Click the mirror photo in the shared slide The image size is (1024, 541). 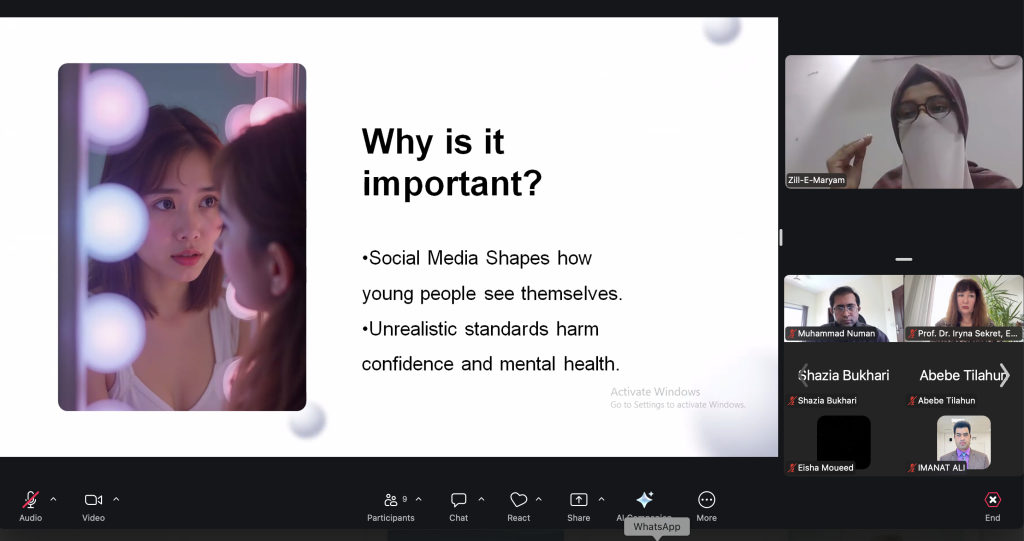click(x=182, y=237)
